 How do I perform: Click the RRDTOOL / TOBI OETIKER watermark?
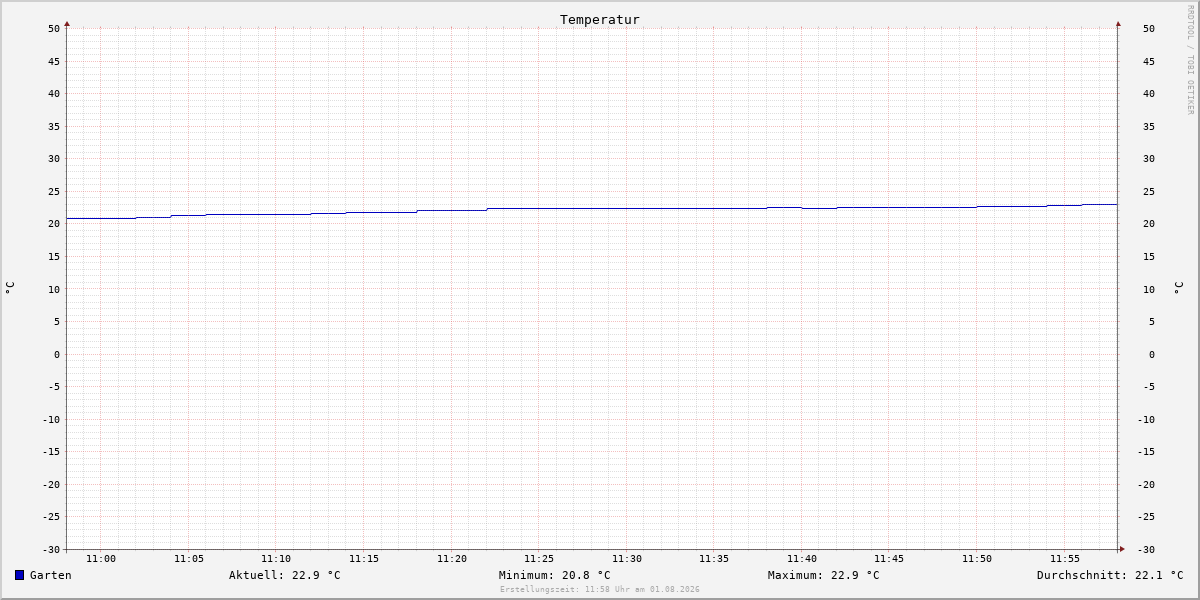[x=1190, y=59]
